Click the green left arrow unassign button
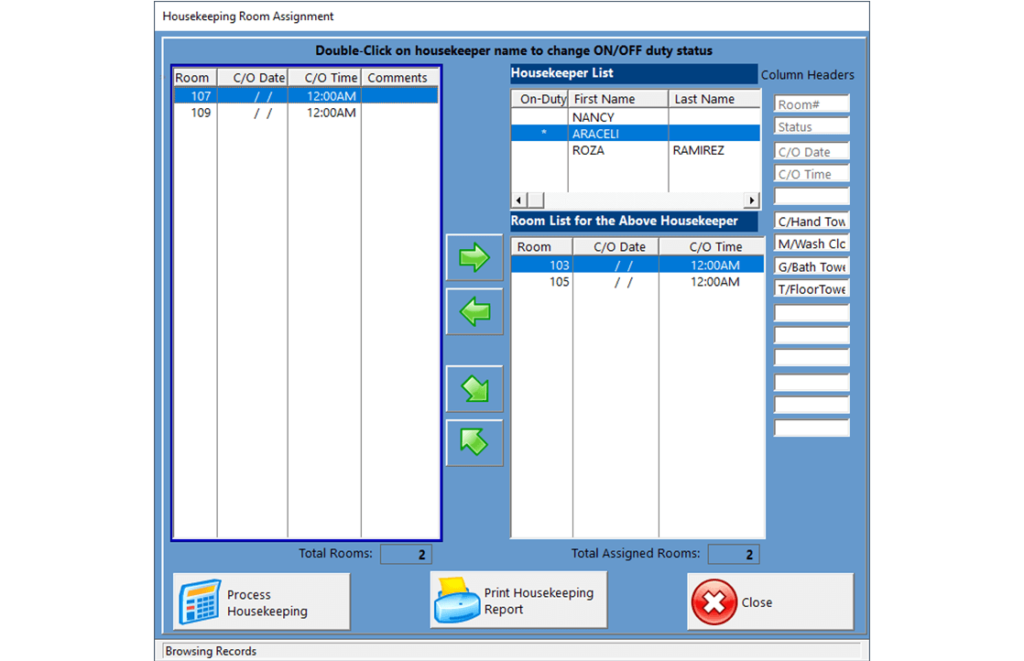This screenshot has width=1024, height=661. pos(474,312)
